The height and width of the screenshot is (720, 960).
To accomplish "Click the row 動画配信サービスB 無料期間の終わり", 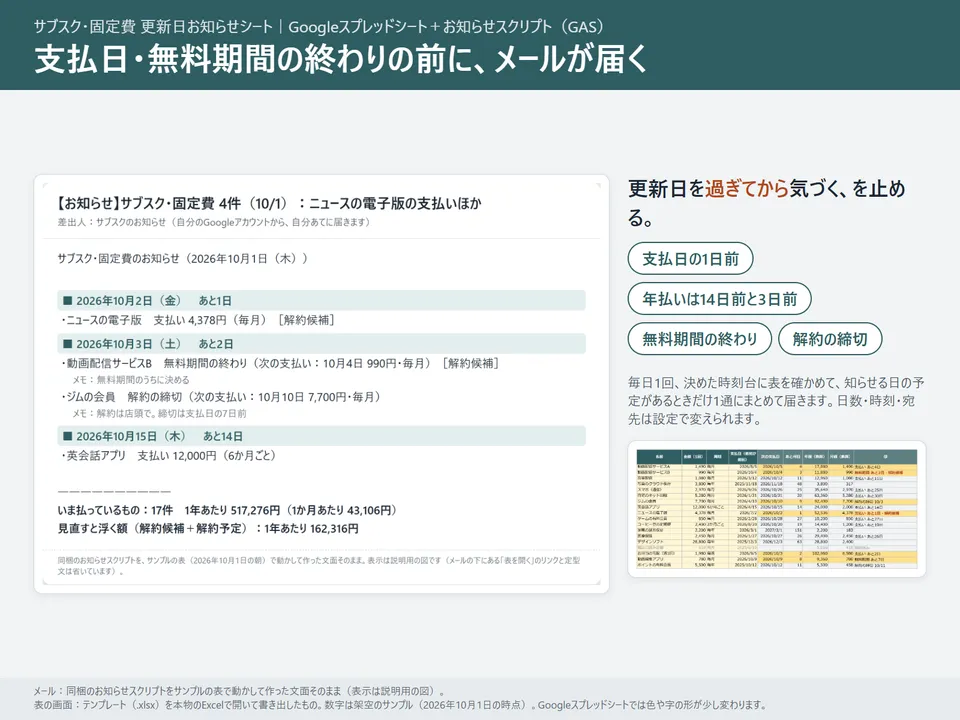I will tap(280, 363).
